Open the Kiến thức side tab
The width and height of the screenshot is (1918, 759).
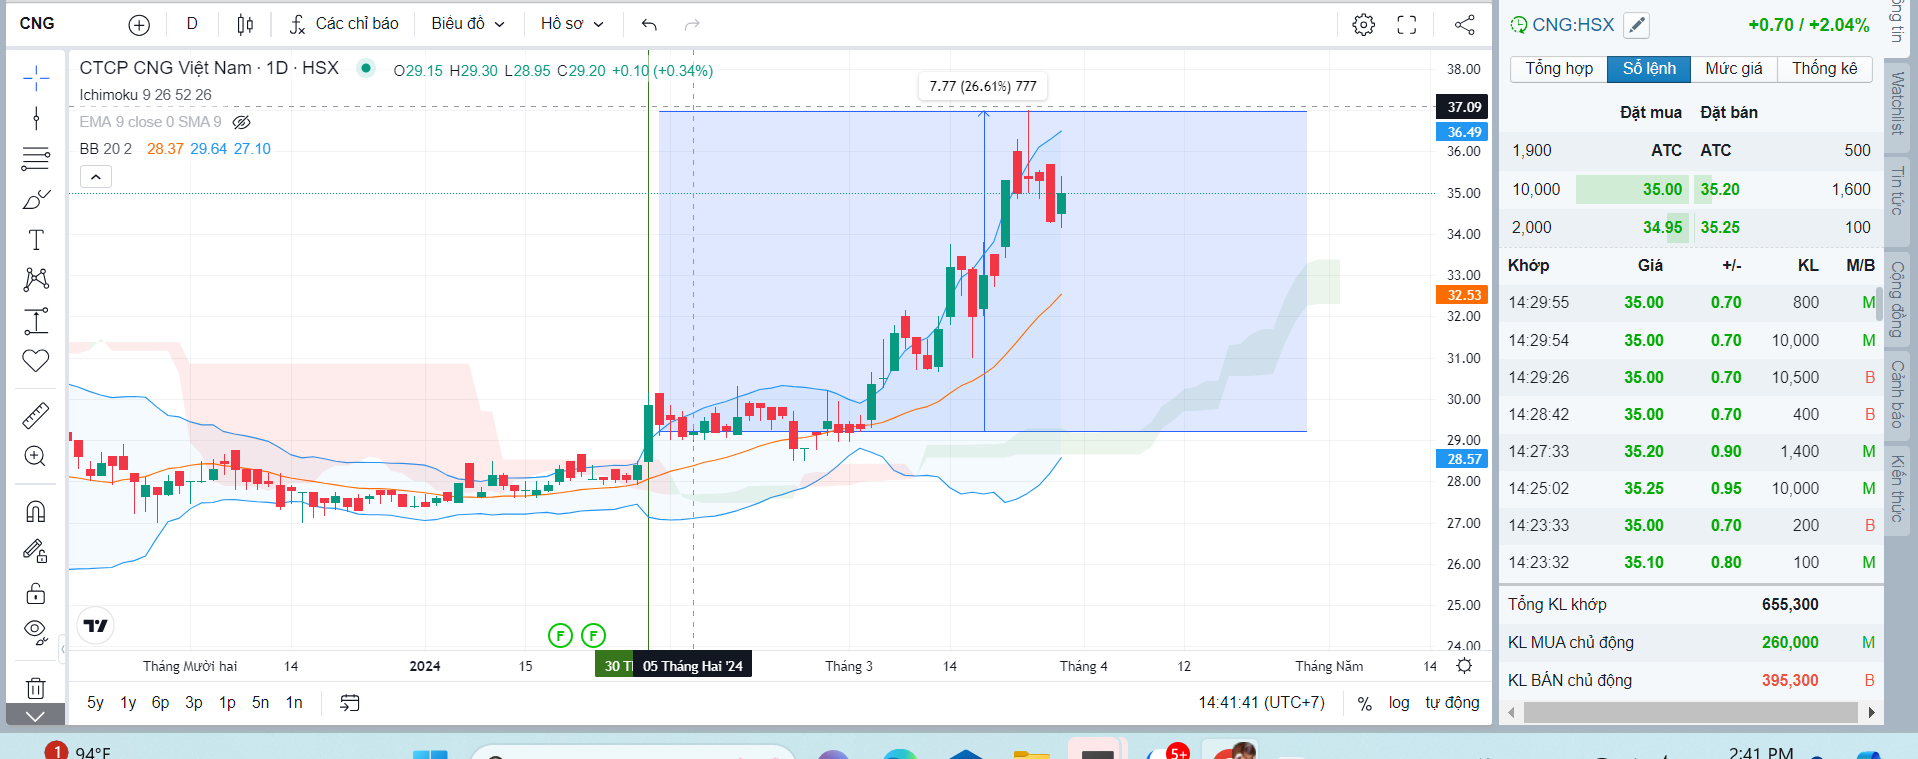1897,489
